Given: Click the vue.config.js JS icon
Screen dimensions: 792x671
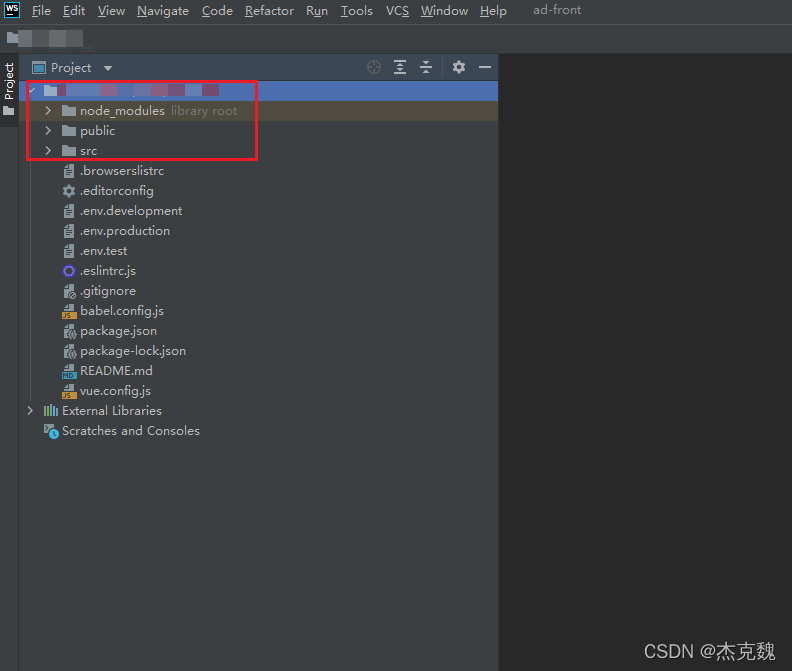Looking at the screenshot, I should point(69,391).
